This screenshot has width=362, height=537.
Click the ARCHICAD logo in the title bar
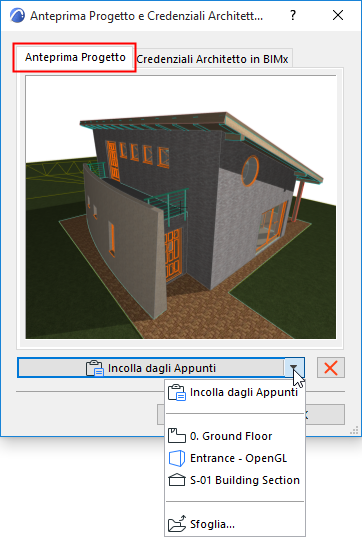17,16
